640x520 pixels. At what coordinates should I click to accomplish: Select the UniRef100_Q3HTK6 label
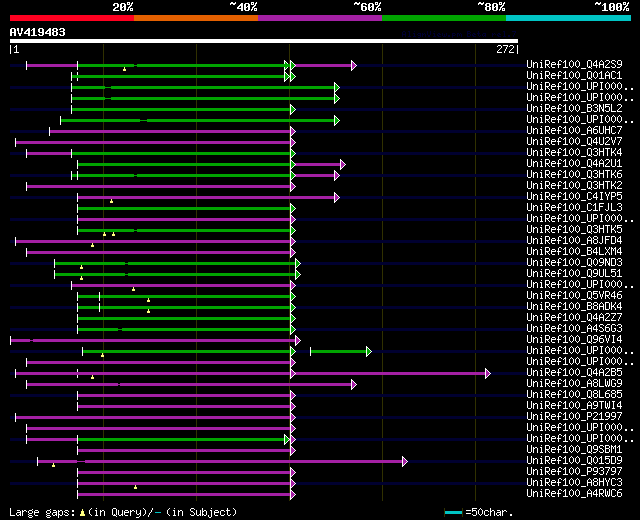click(x=574, y=175)
